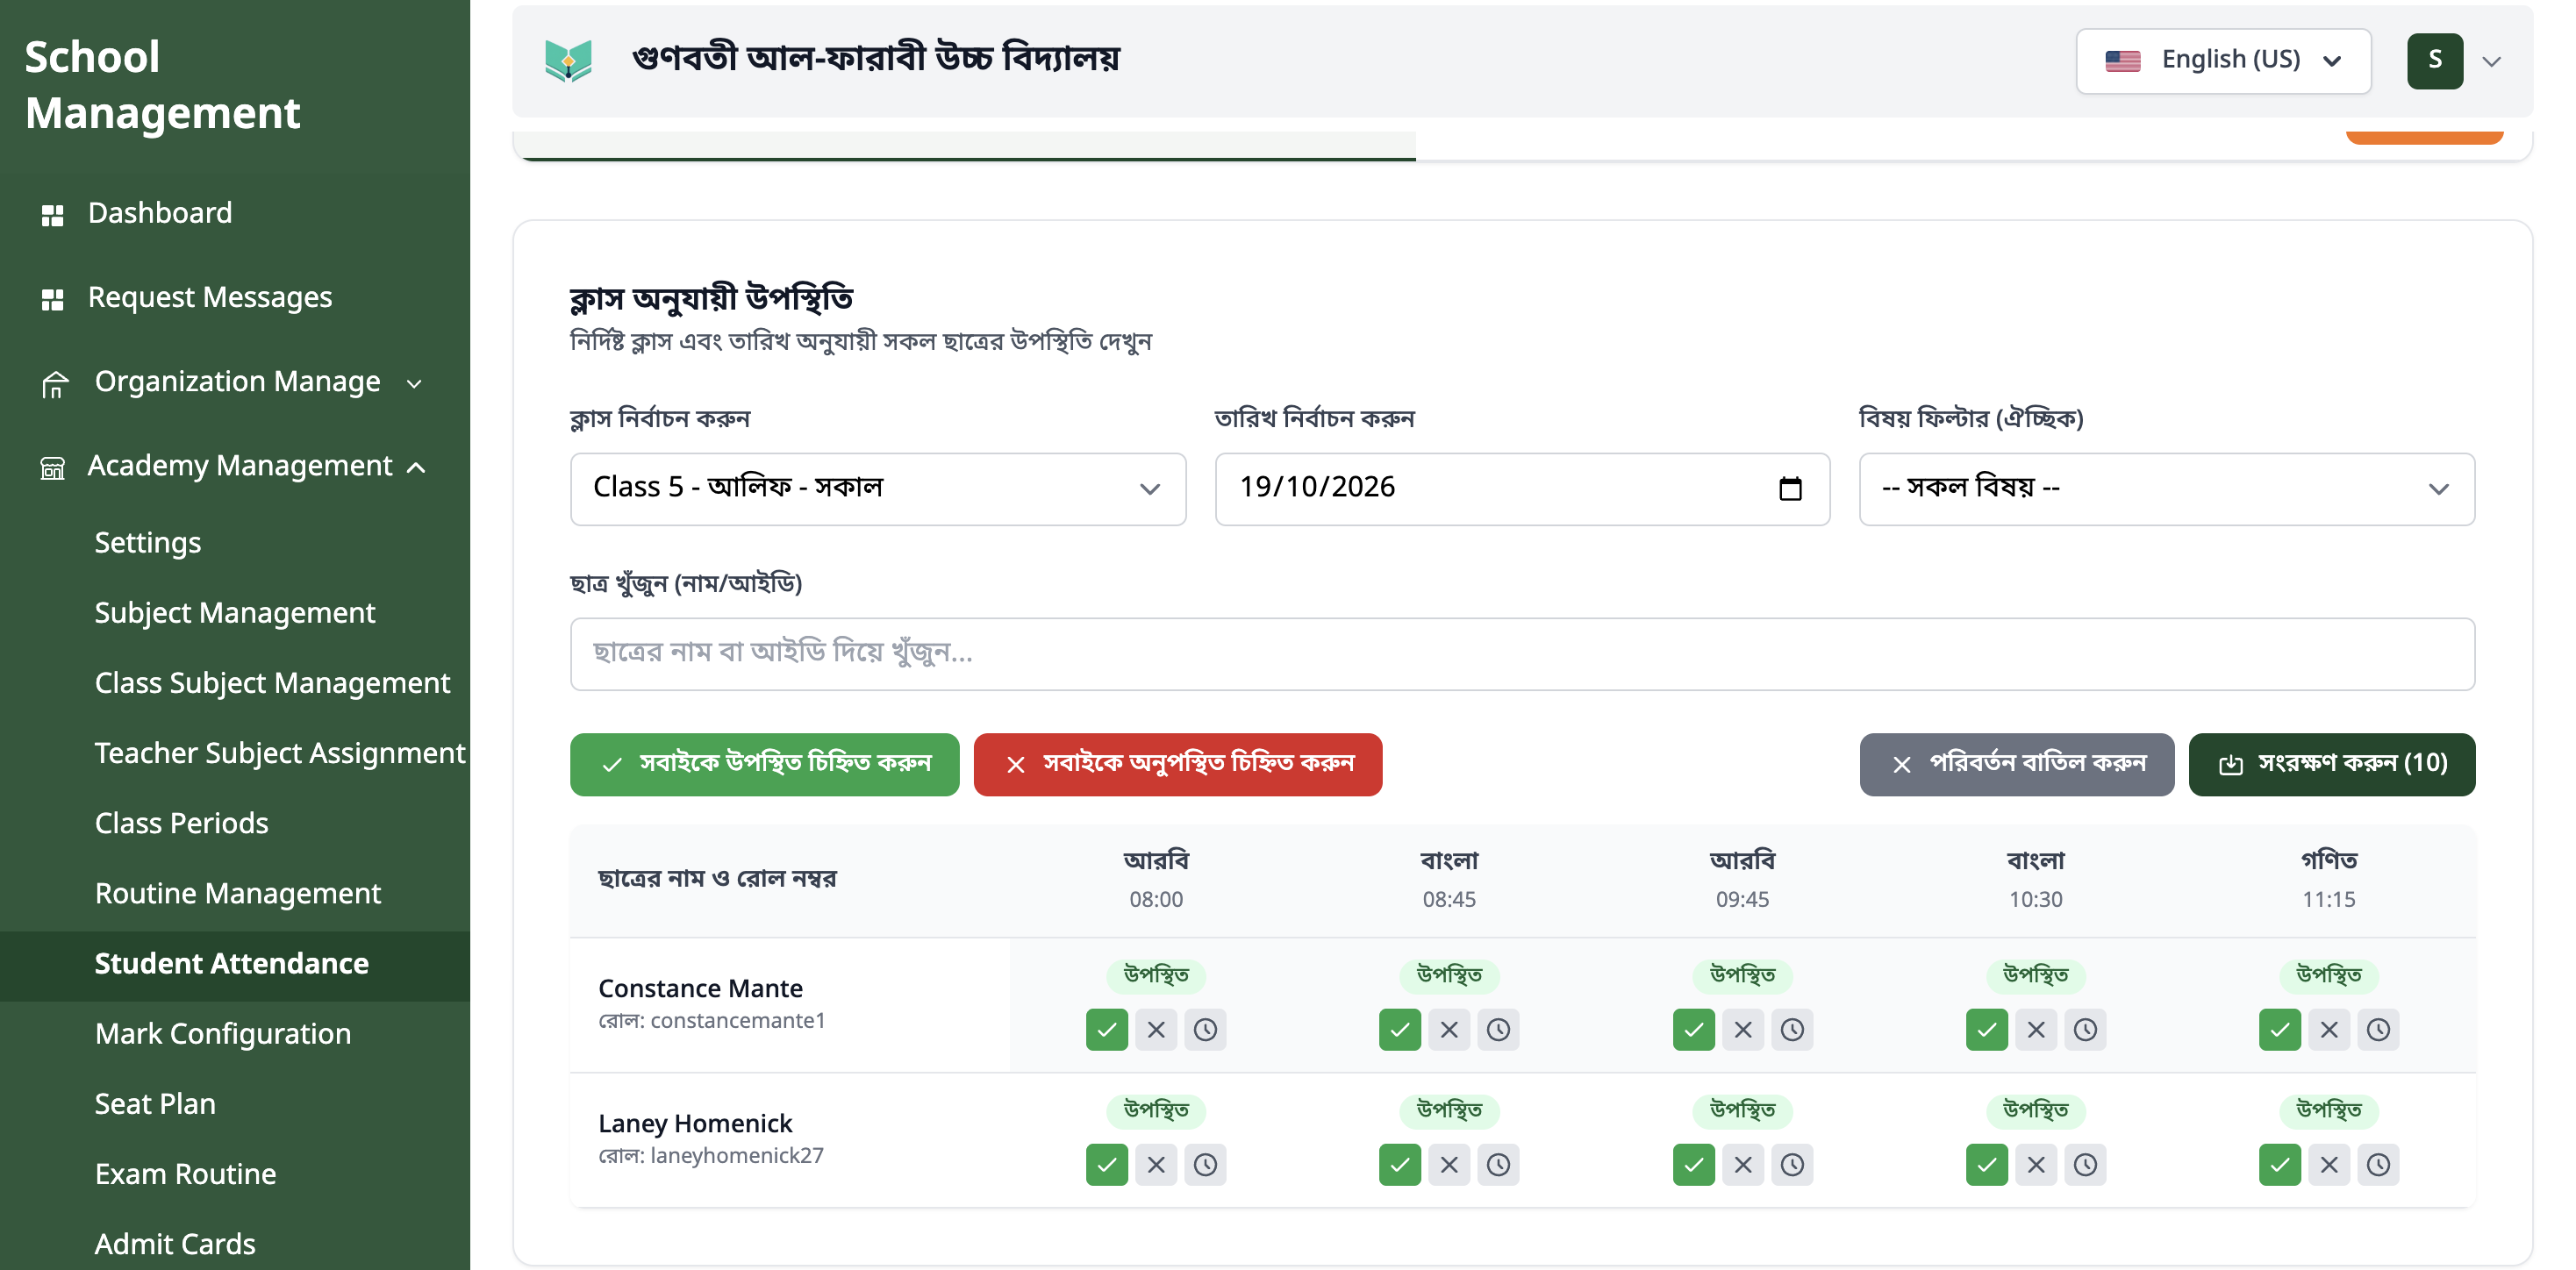Expand the user profile menu chevron

pos(2492,61)
